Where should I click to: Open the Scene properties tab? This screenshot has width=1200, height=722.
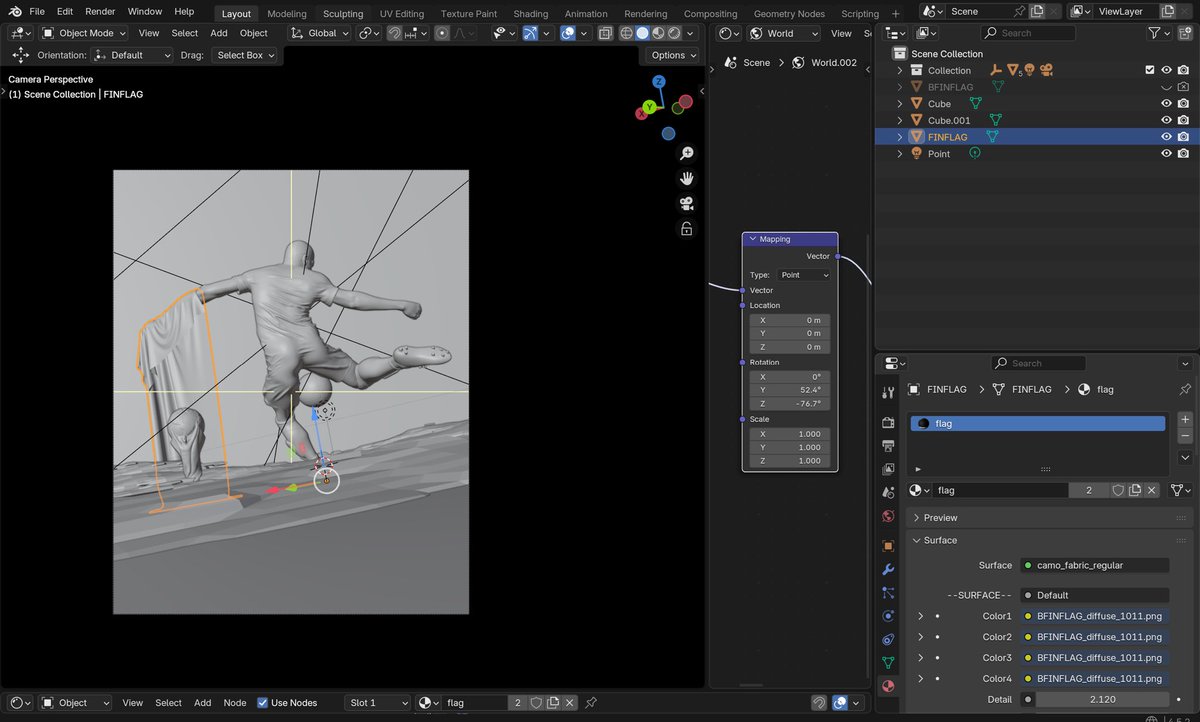888,493
